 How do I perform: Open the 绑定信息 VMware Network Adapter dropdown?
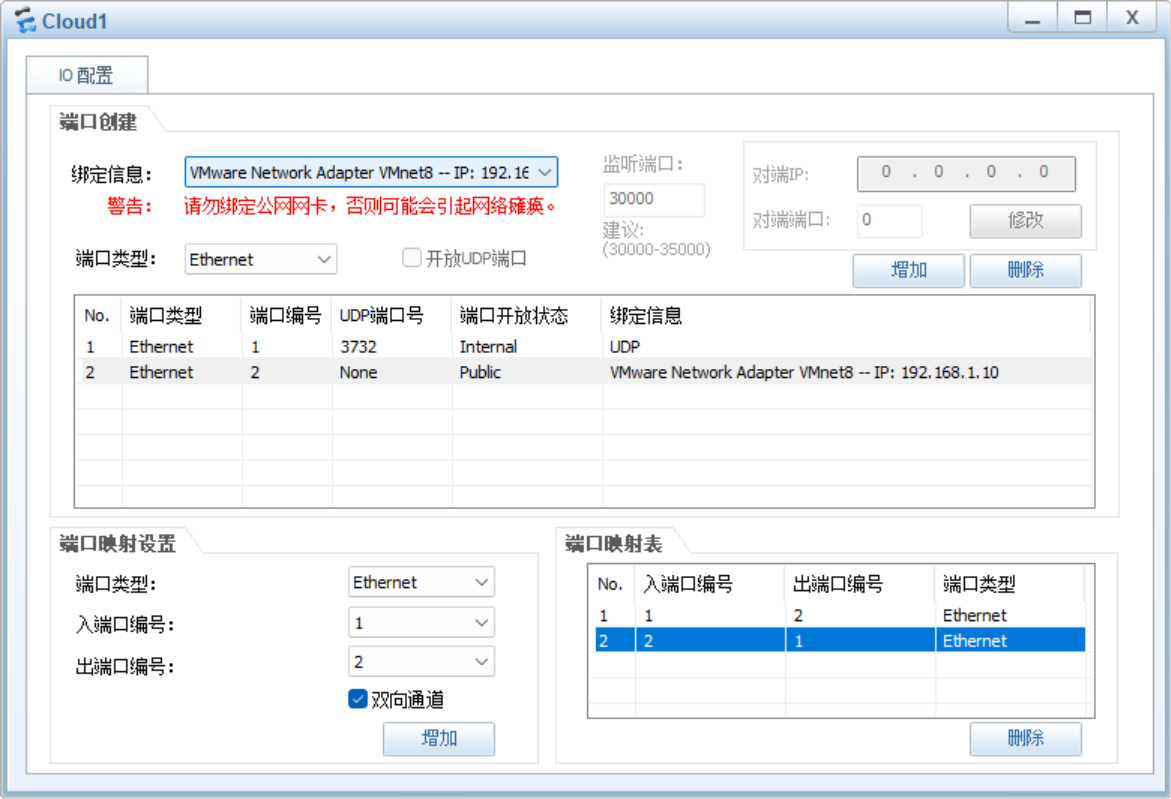370,172
